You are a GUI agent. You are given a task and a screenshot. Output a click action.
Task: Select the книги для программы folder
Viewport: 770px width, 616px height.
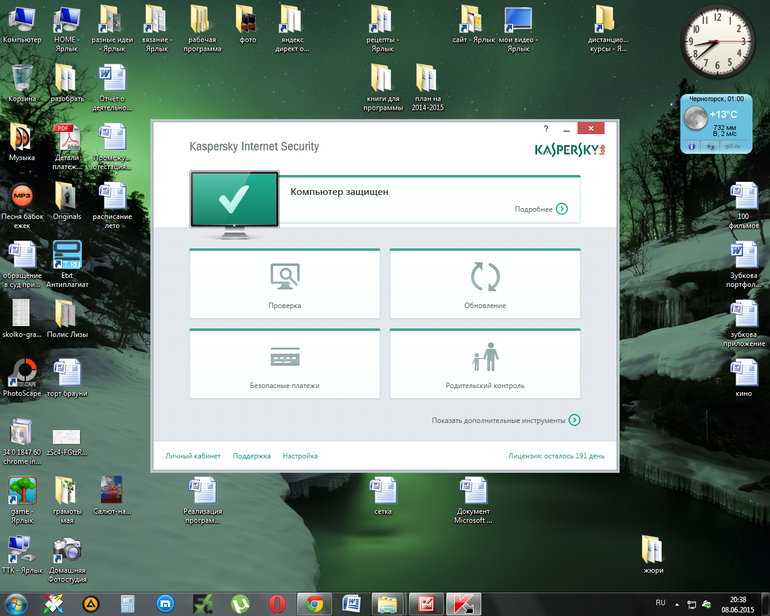(x=383, y=87)
